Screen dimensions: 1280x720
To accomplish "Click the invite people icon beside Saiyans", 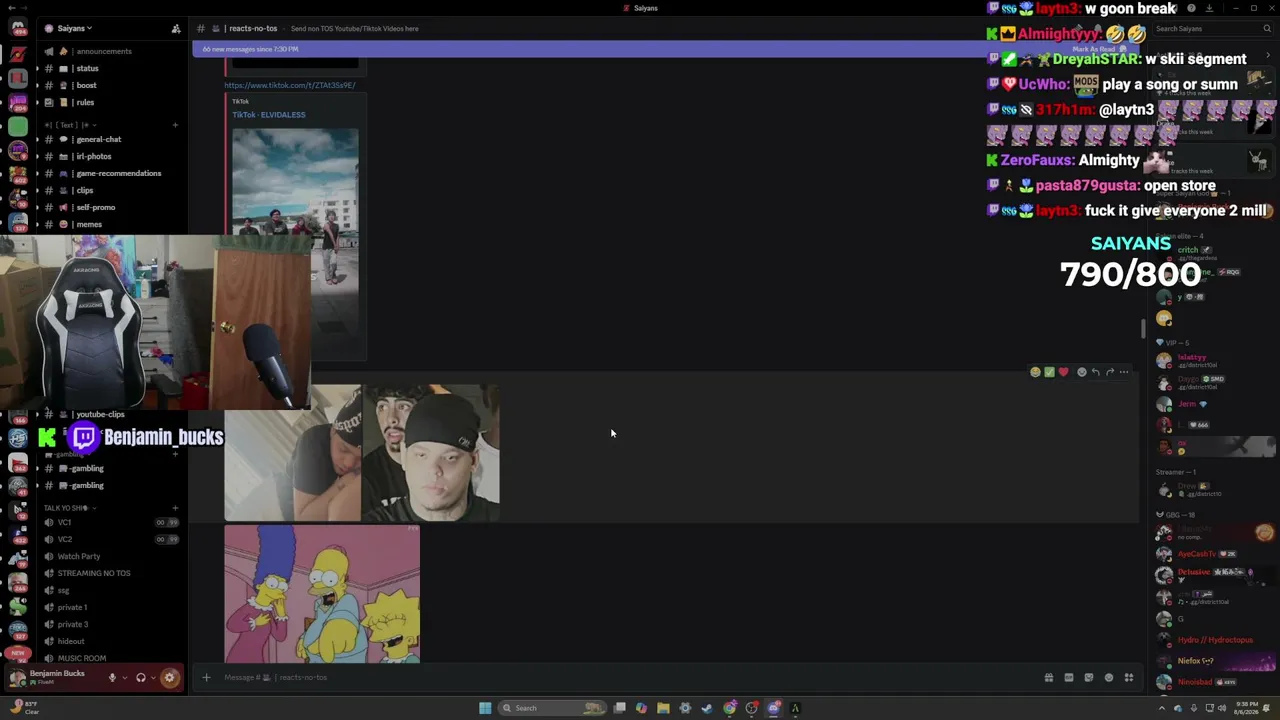I will [176, 28].
